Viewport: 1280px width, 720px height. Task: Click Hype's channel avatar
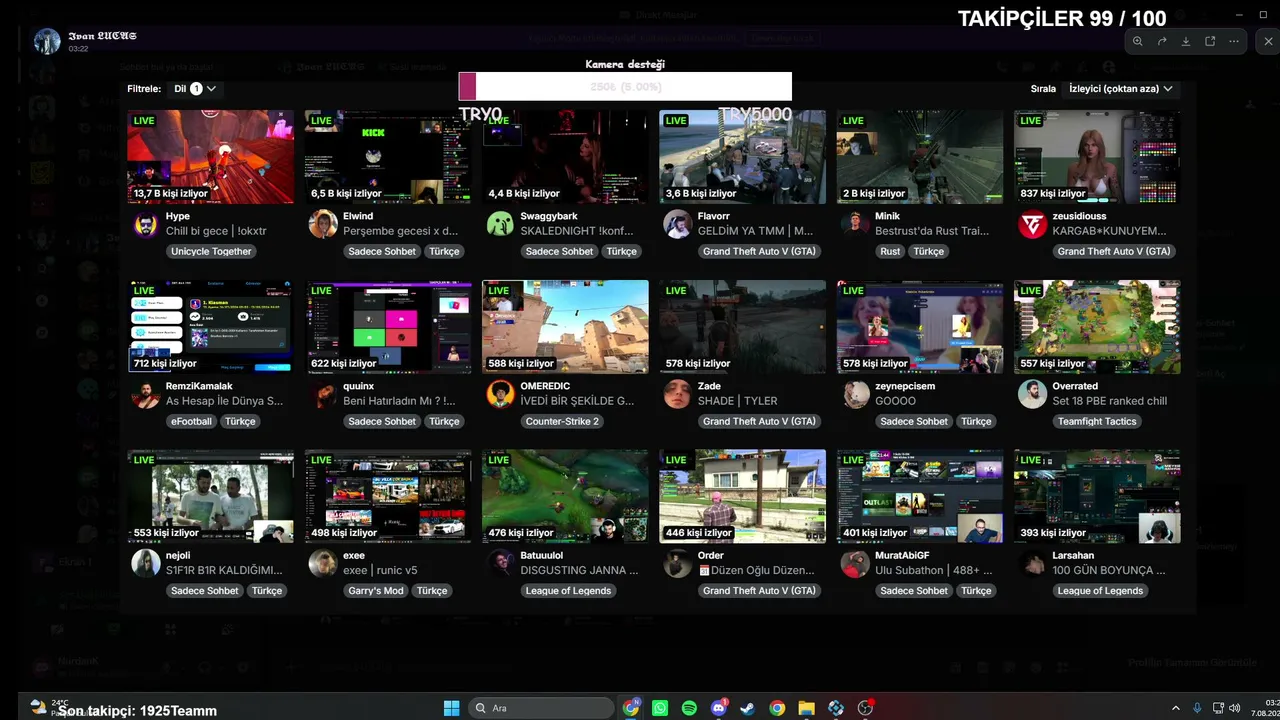click(146, 224)
